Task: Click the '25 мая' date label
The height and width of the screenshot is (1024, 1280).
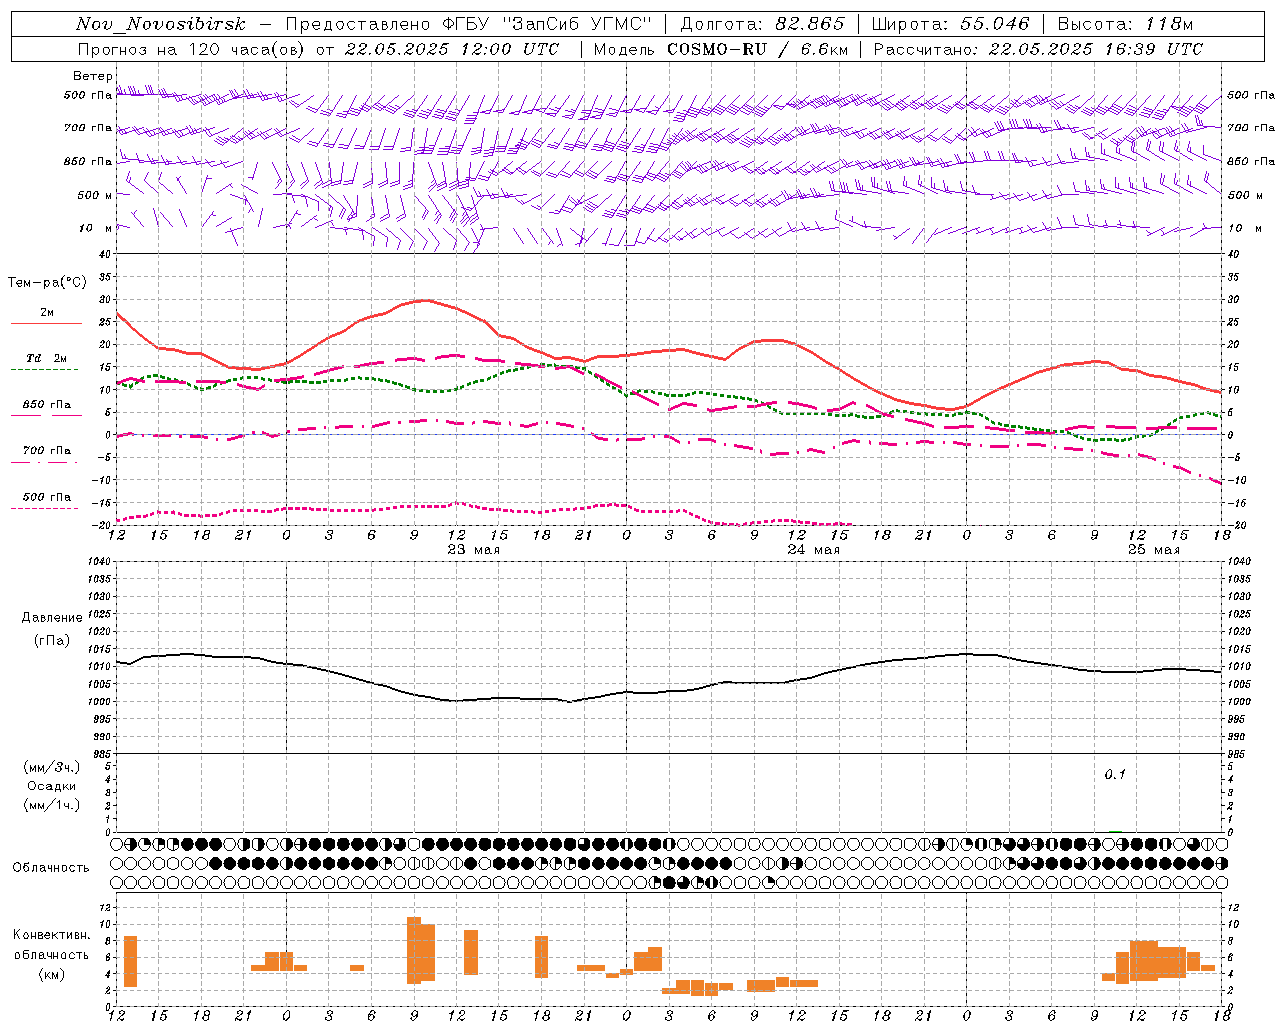Action: click(1153, 549)
